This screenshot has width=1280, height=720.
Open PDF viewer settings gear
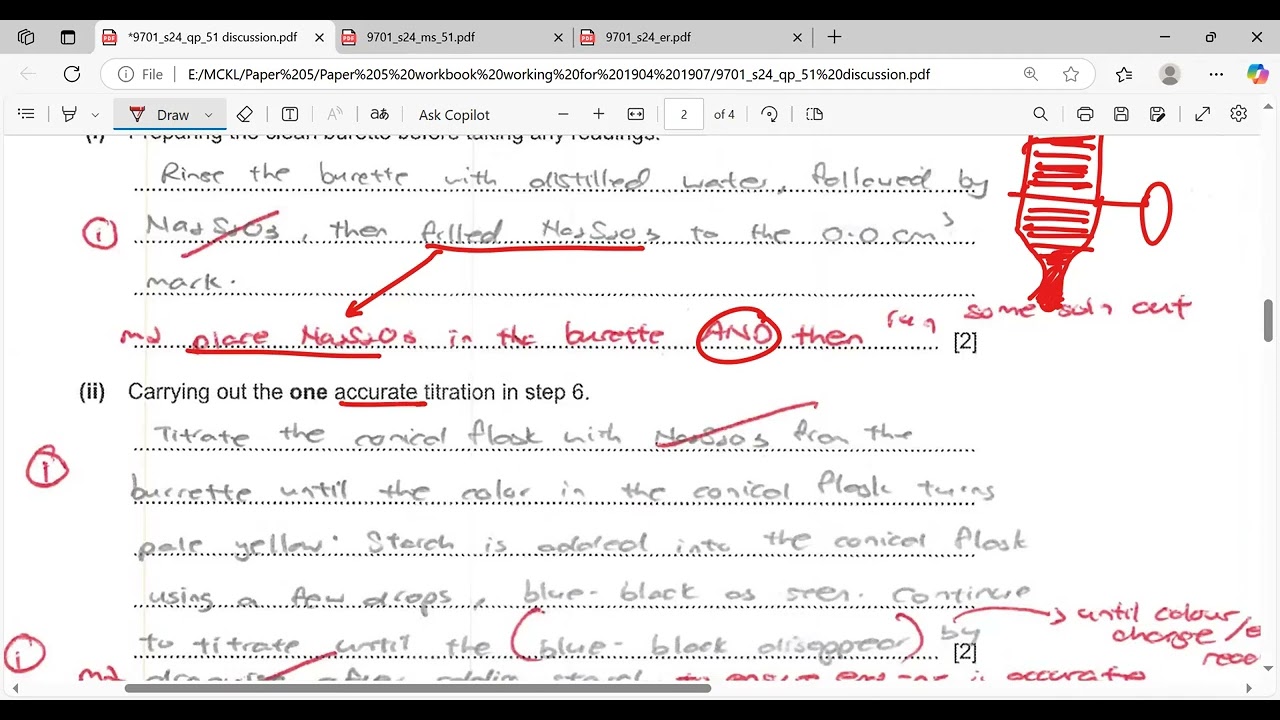1239,114
